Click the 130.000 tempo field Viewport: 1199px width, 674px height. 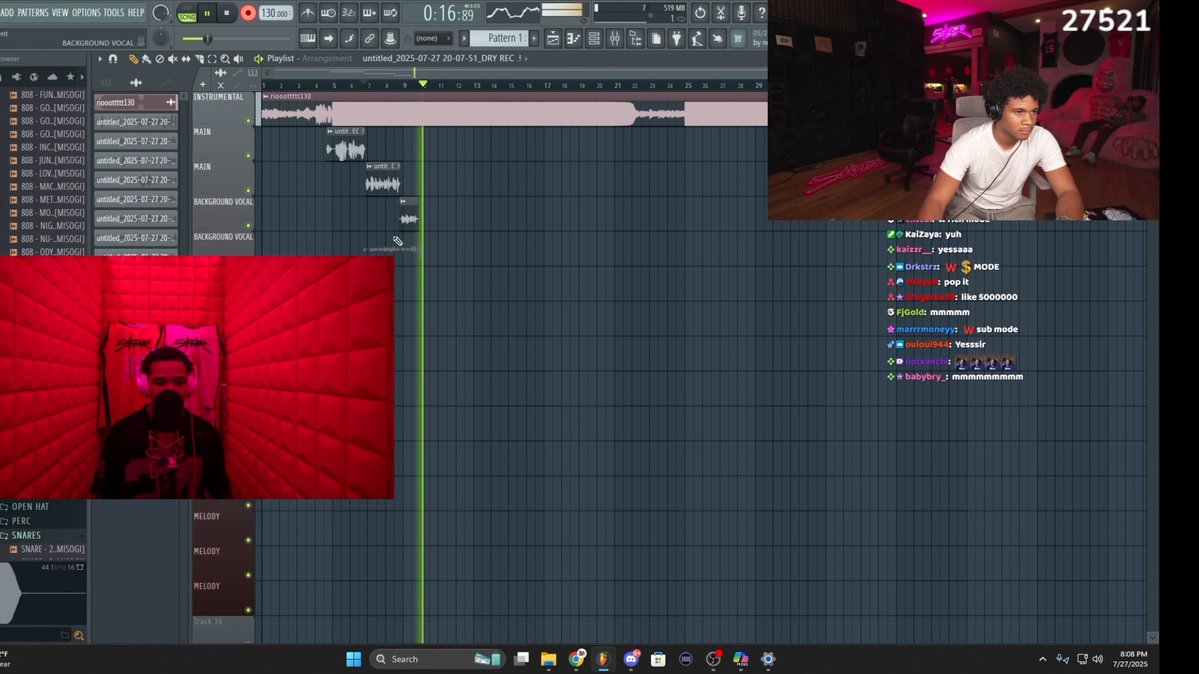click(x=275, y=13)
